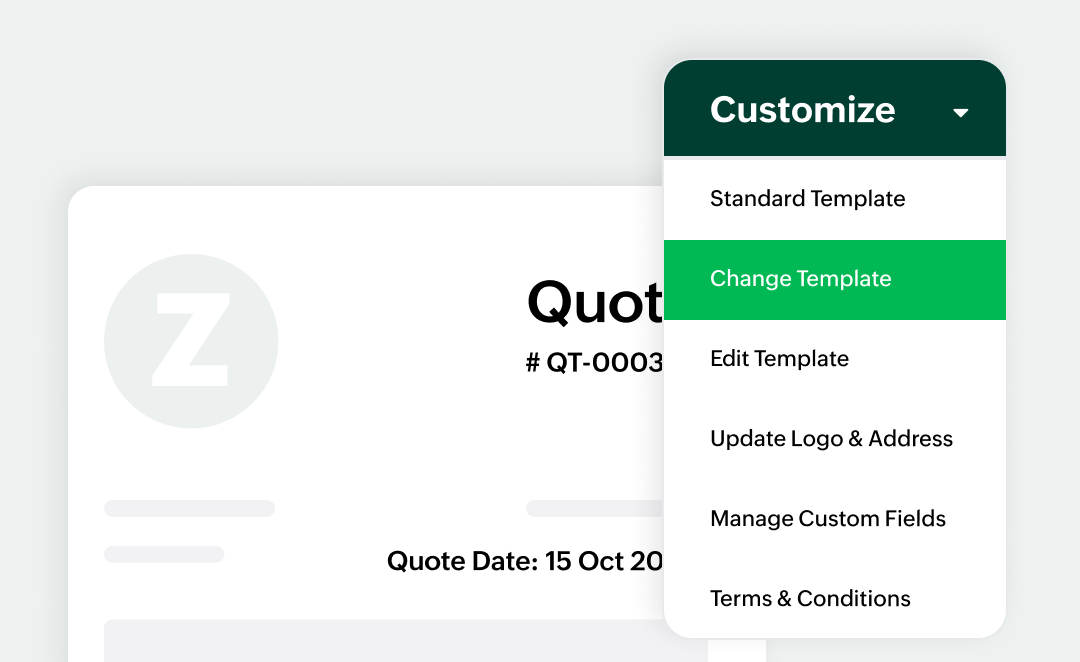Click the highlighted green menu row
The image size is (1080, 662).
coord(835,279)
